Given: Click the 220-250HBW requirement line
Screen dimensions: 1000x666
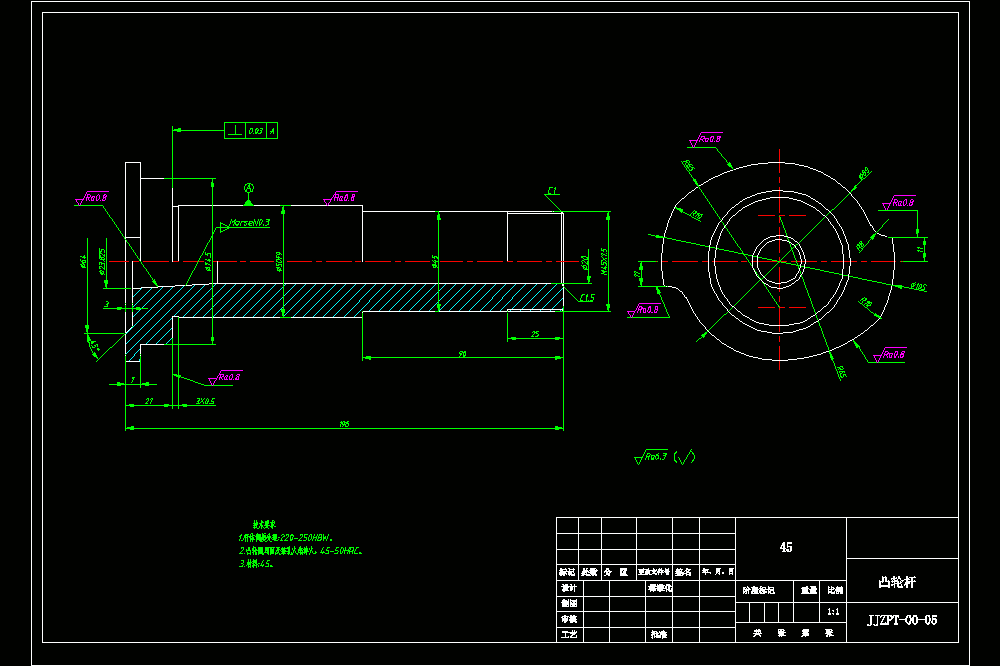Looking at the screenshot, I should (x=286, y=538).
